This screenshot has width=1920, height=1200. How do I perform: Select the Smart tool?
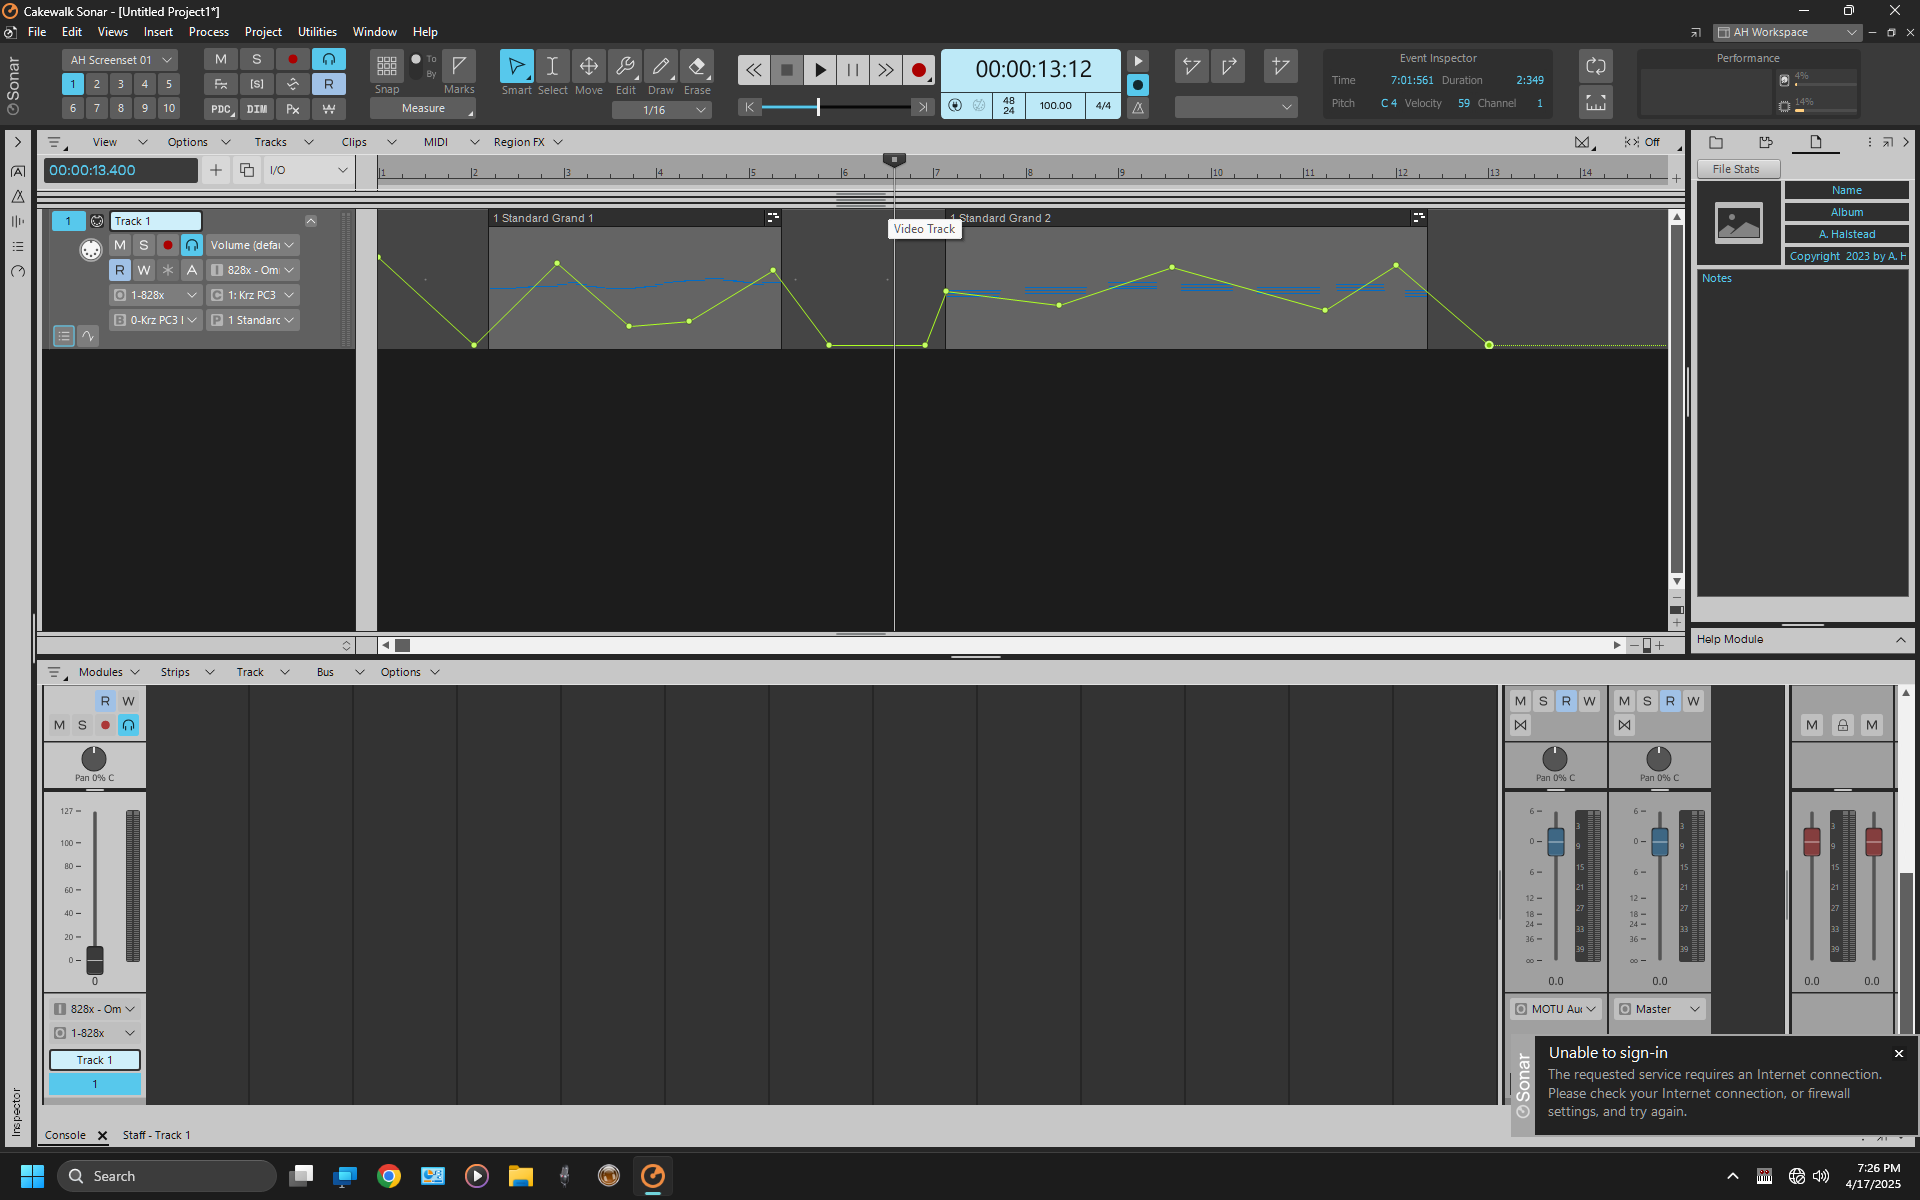[x=516, y=67]
